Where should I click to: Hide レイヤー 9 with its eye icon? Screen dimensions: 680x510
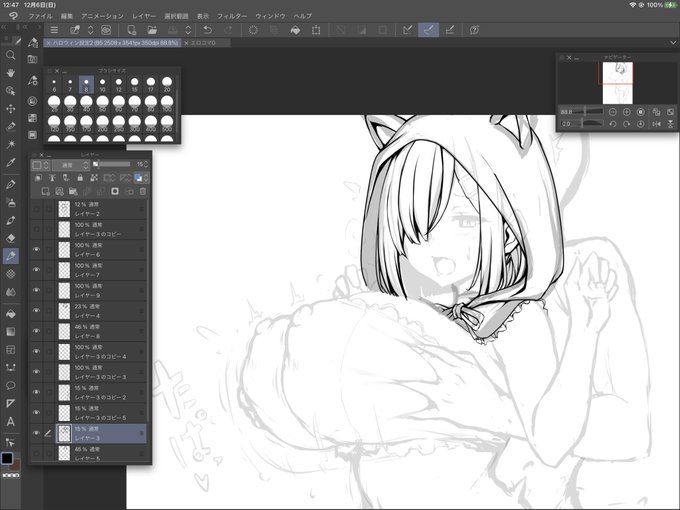pyautogui.click(x=36, y=290)
